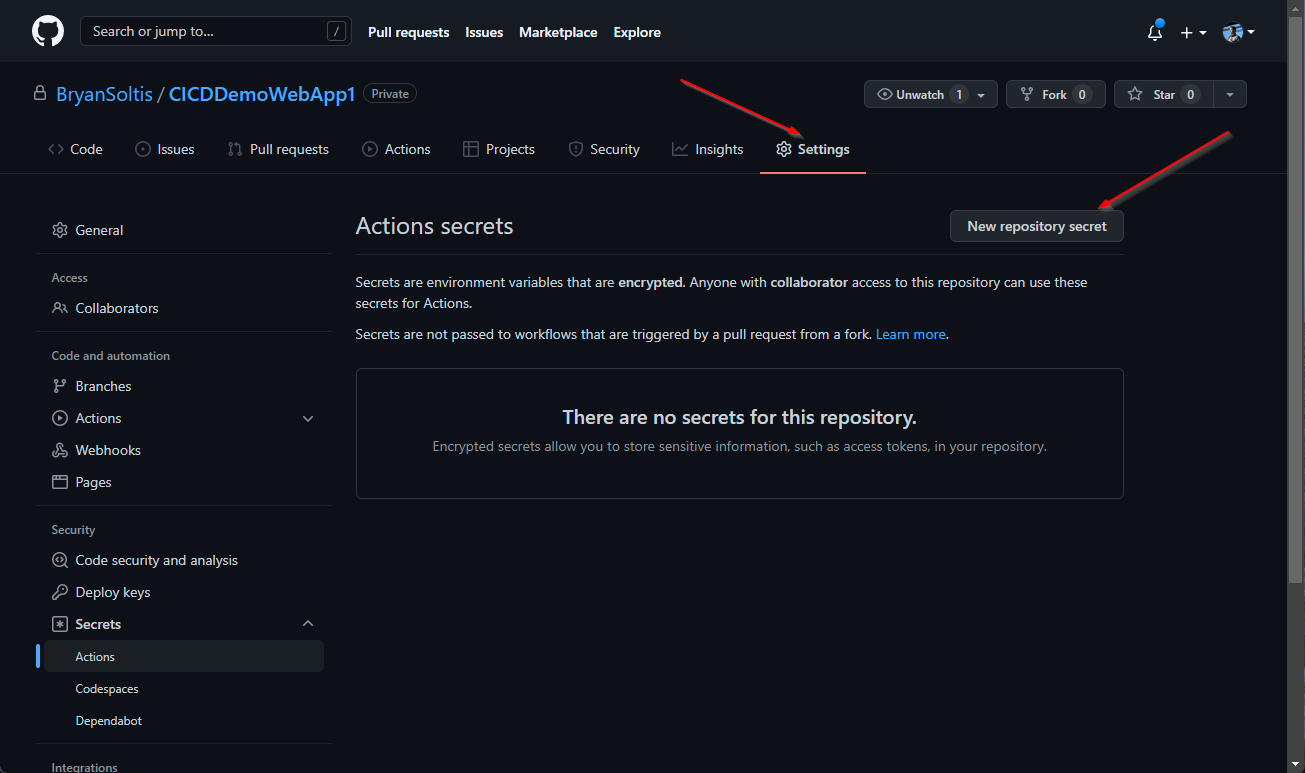This screenshot has height=773, width=1305.
Task: Click the General gear icon in sidebar
Action: (x=60, y=230)
